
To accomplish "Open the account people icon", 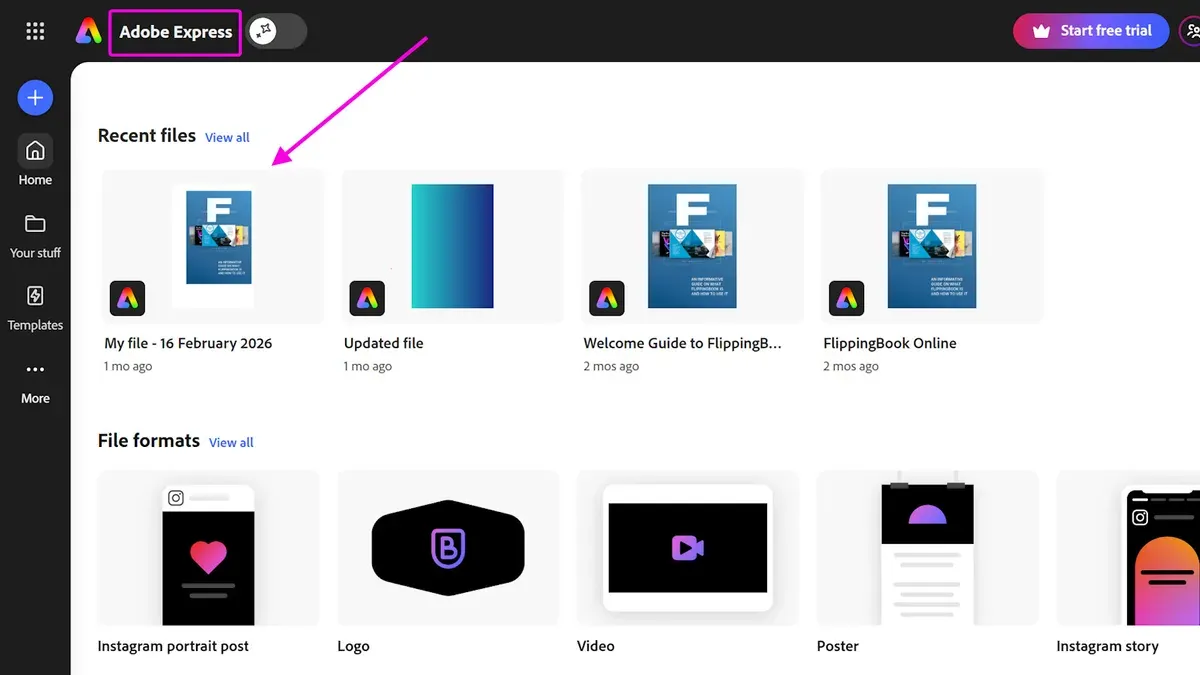I will coord(1190,31).
